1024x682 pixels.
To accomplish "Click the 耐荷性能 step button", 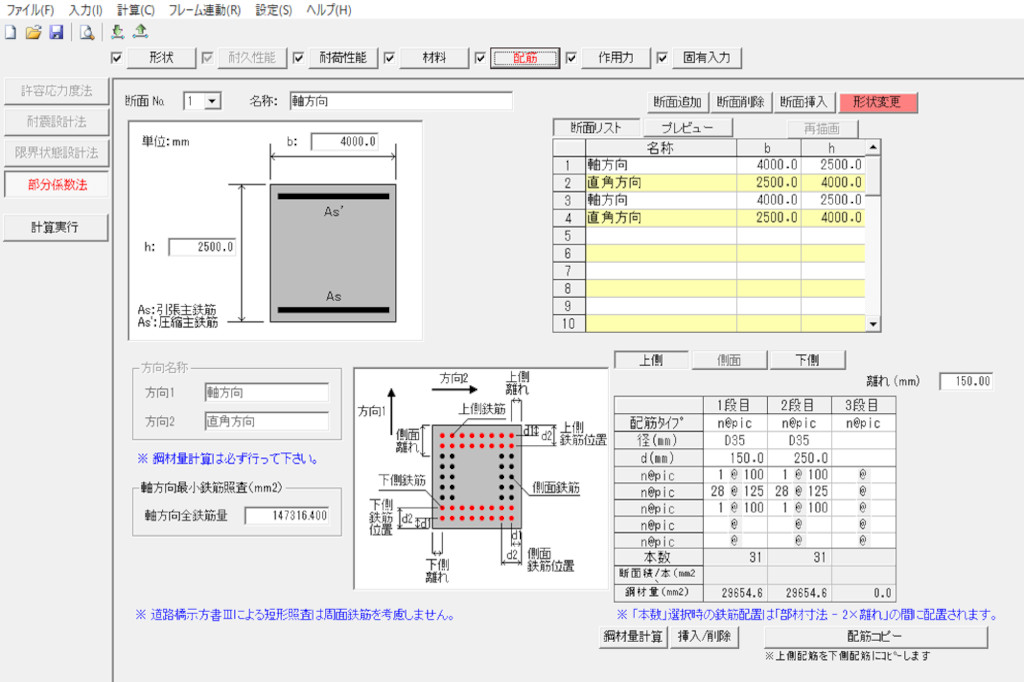I will 343,58.
